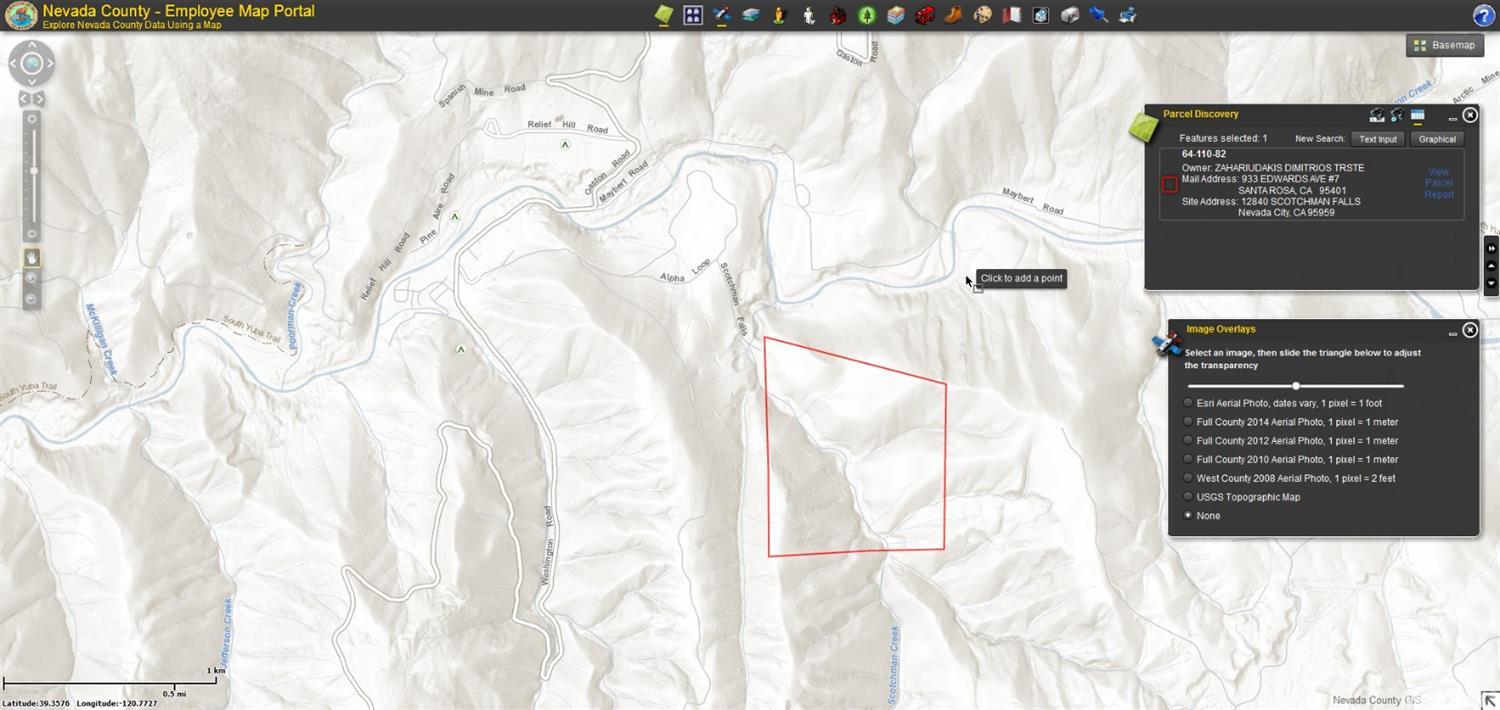Click overview map arrow in bottom-right corner
Image resolution: width=1500 pixels, height=710 pixels.
1488,700
